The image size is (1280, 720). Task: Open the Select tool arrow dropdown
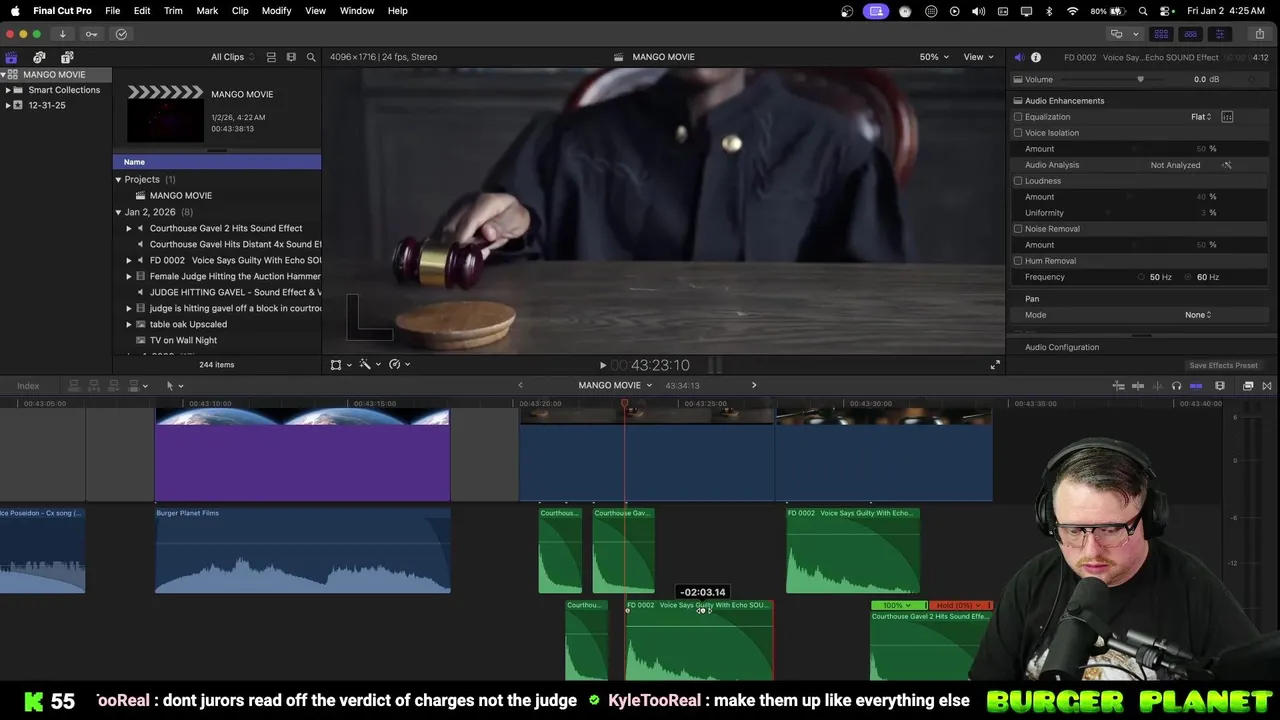tap(174, 386)
